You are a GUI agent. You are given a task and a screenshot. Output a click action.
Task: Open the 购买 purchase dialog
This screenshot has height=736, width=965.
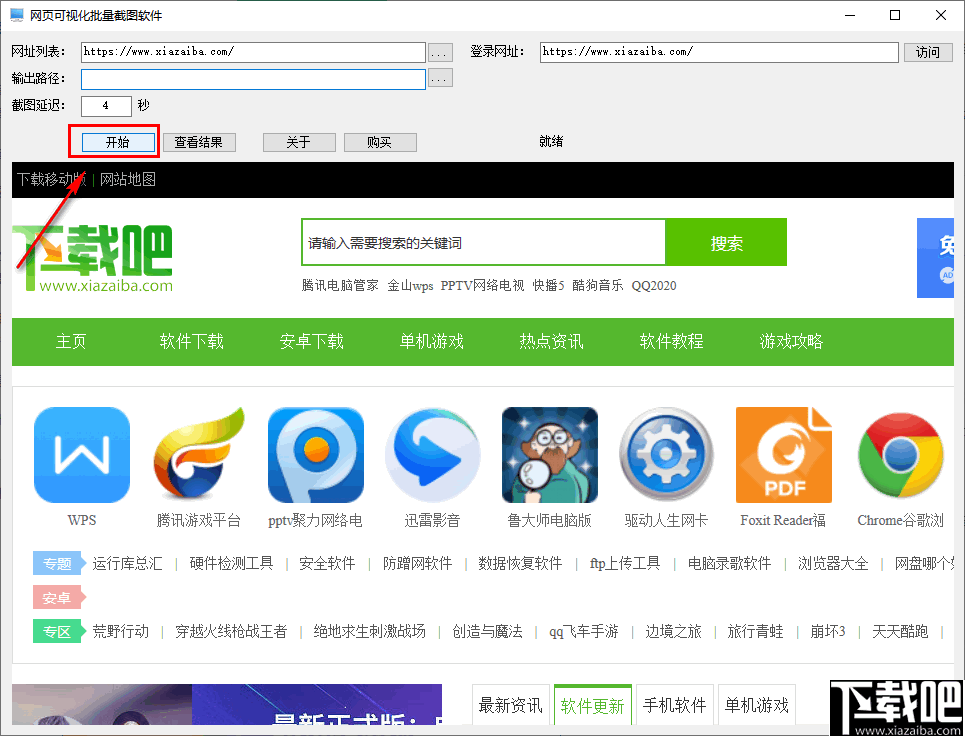coord(380,142)
